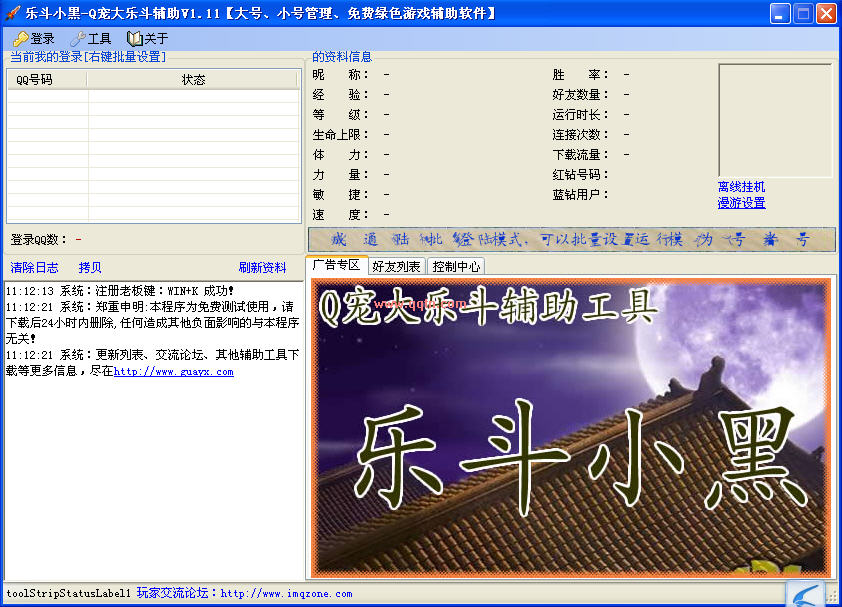Open the 关于 about menu with book icon
This screenshot has height=607, width=842.
click(147, 38)
